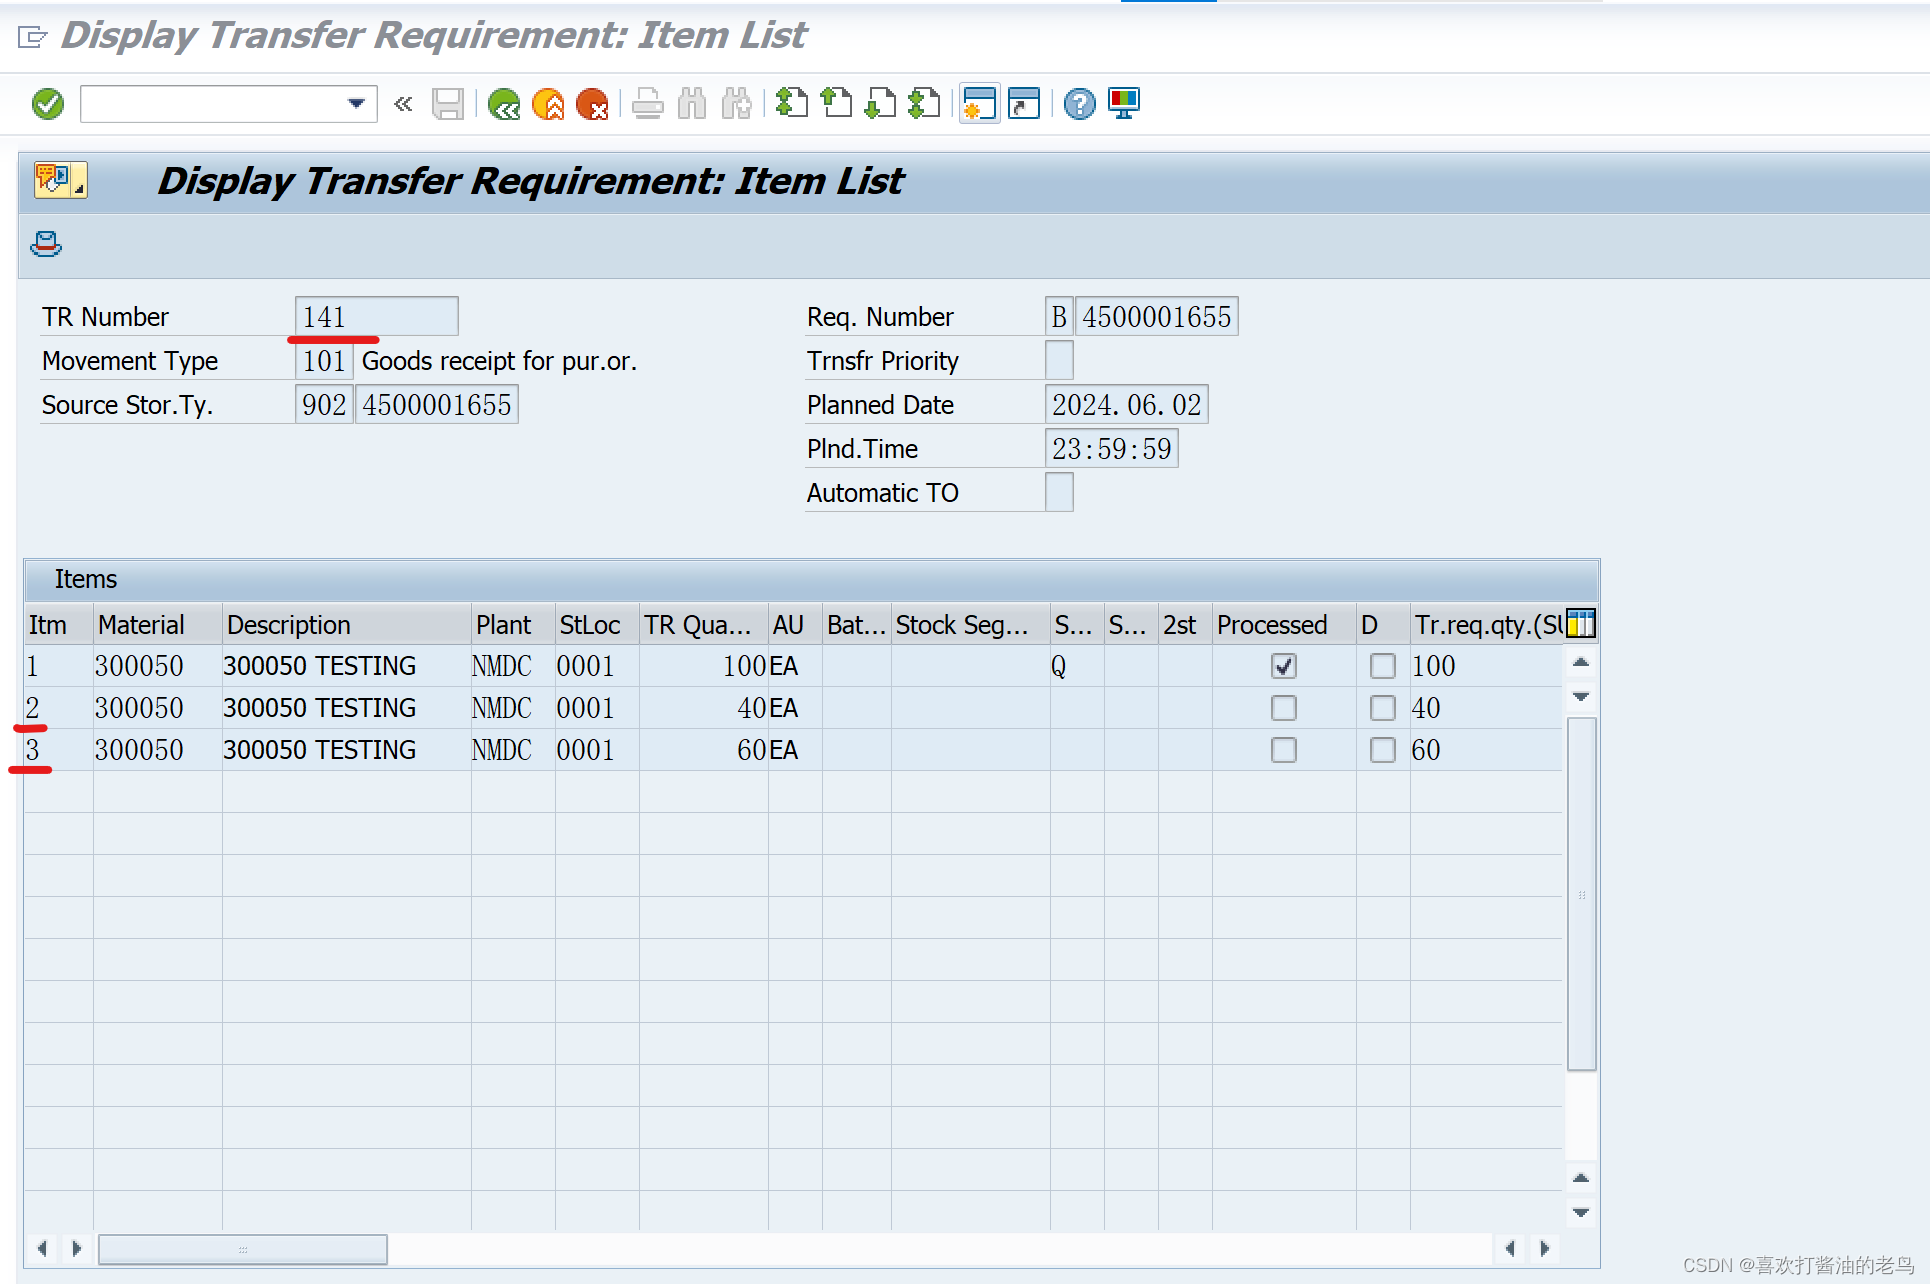Open the table layout configuration icon
Viewport: 1930px width, 1284px height.
pyautogui.click(x=1580, y=623)
